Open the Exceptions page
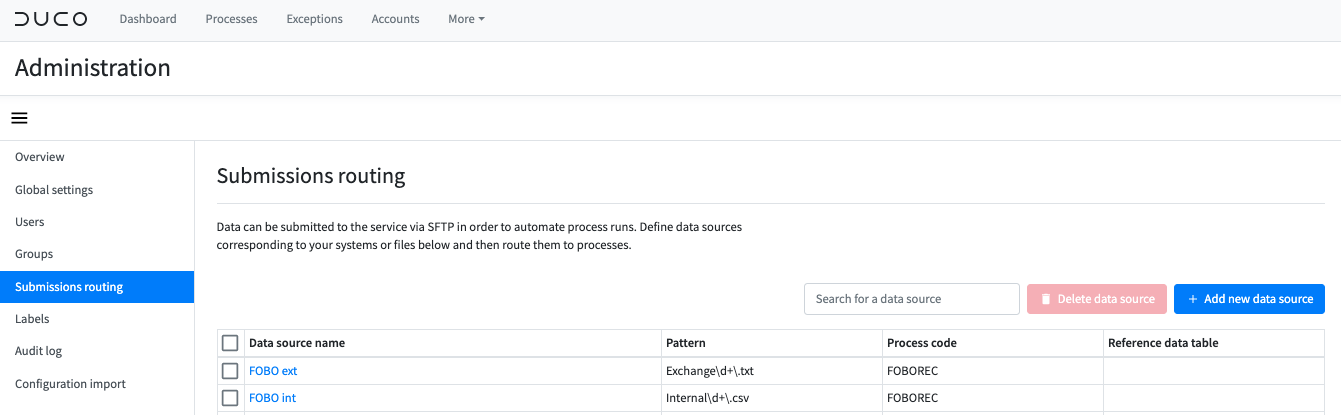The width and height of the screenshot is (1341, 415). tap(314, 19)
